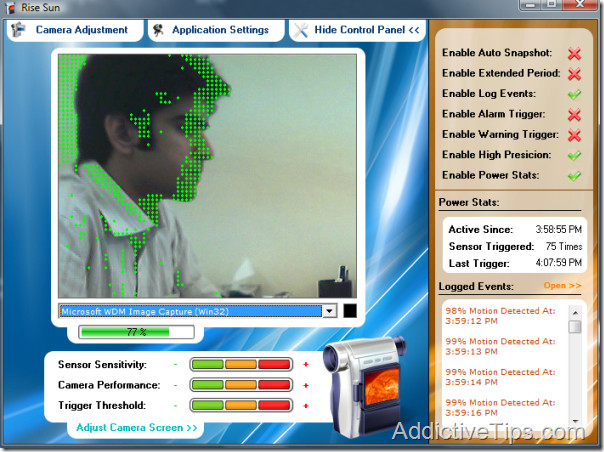Image resolution: width=604 pixels, height=452 pixels.
Task: Toggle Enable Auto Snapshot red cross
Action: 574,53
